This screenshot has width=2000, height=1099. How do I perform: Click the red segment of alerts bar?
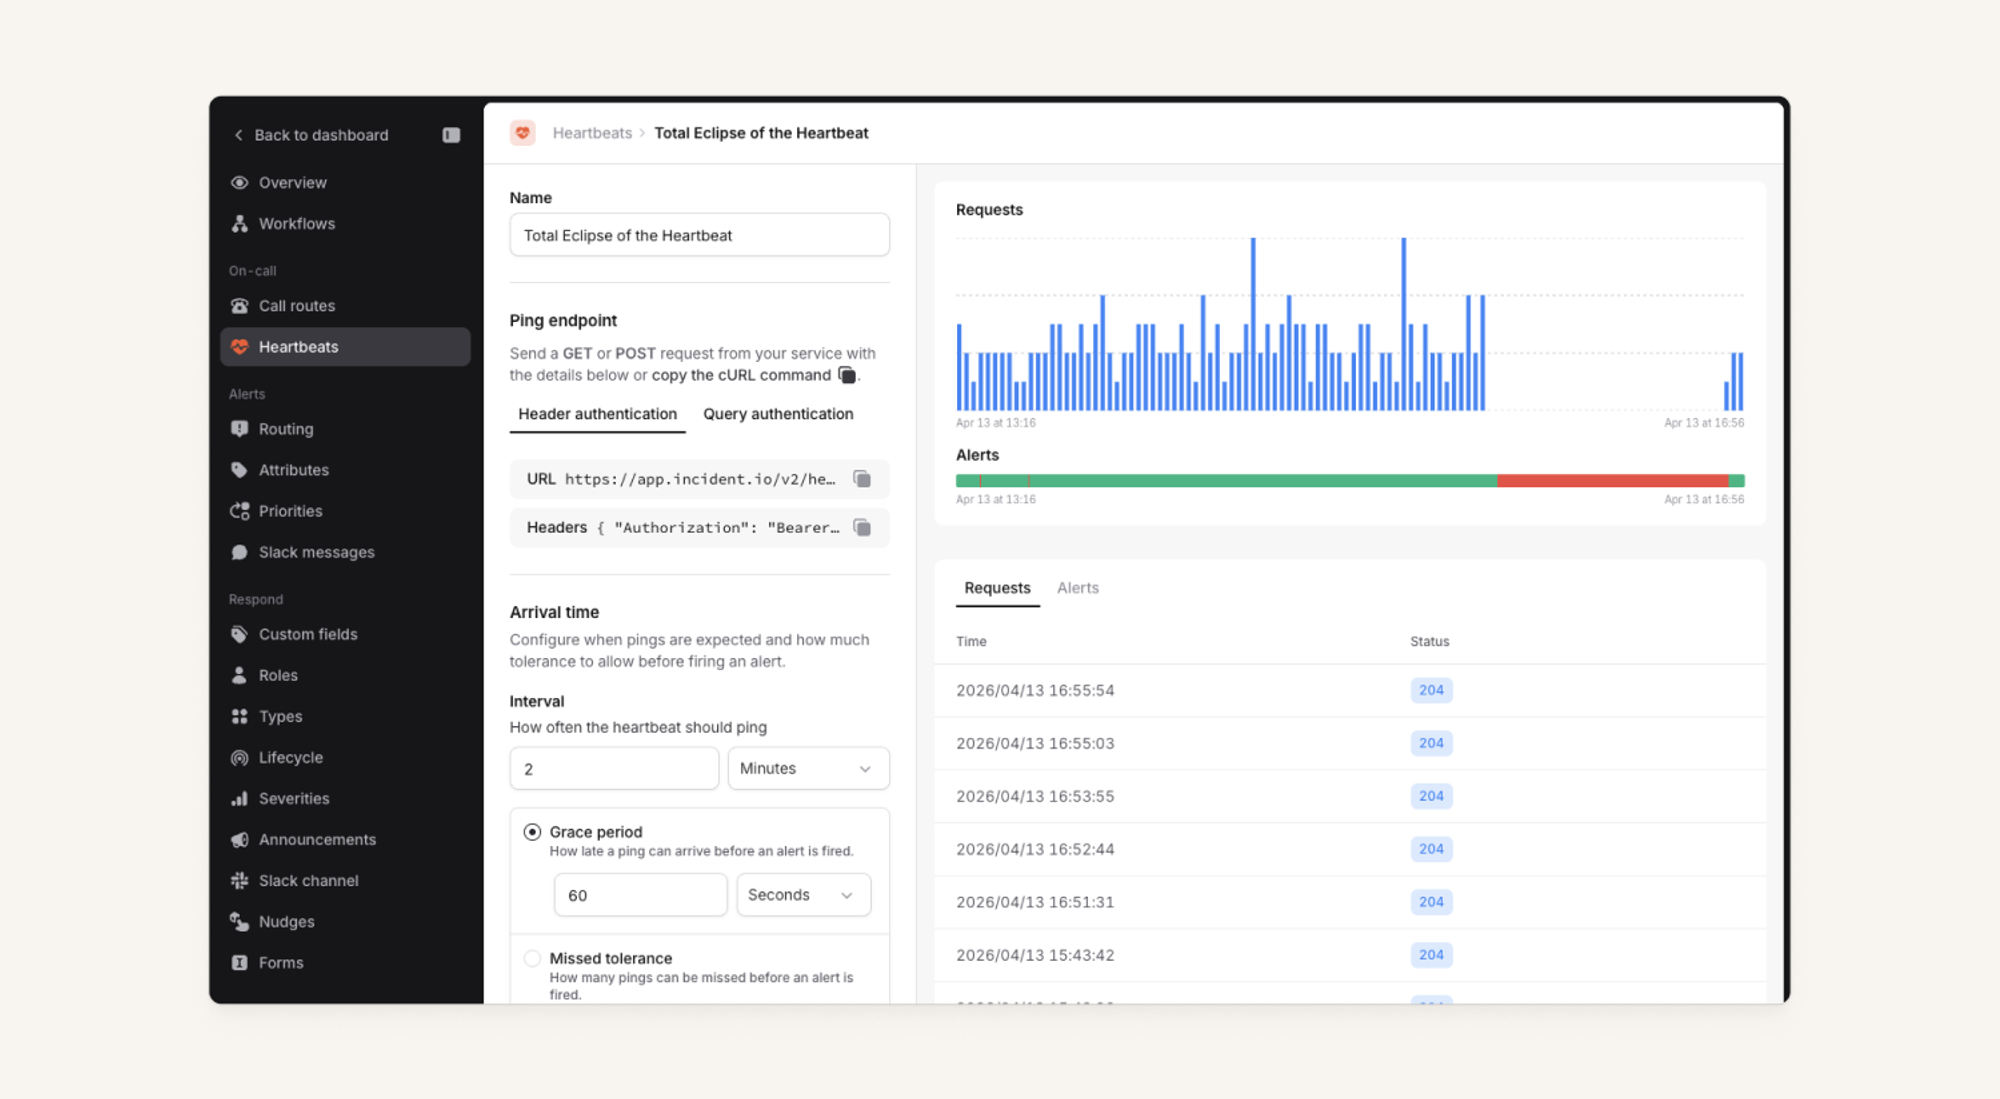click(1611, 481)
